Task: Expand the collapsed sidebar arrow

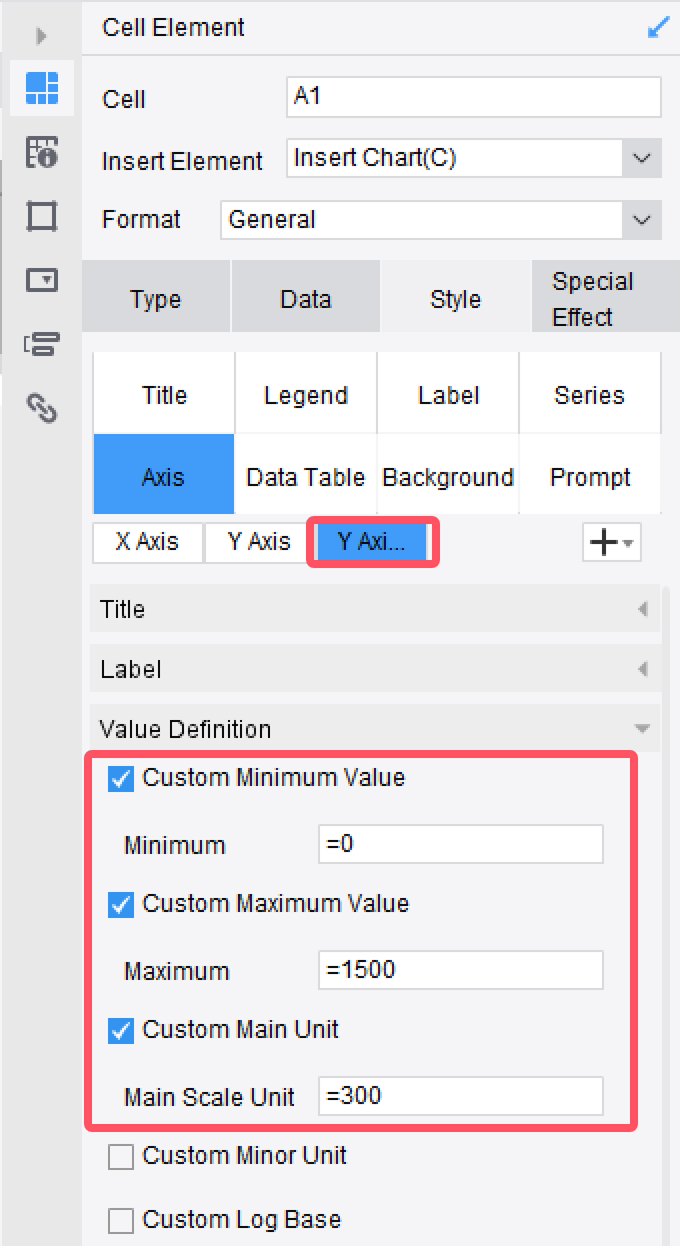Action: click(x=41, y=36)
